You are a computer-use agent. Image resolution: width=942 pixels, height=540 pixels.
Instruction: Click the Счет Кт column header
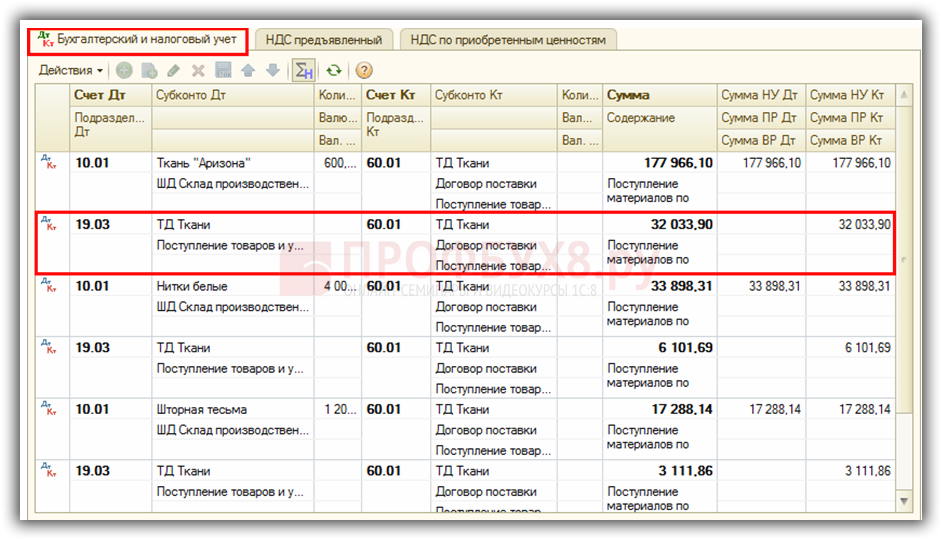[396, 95]
